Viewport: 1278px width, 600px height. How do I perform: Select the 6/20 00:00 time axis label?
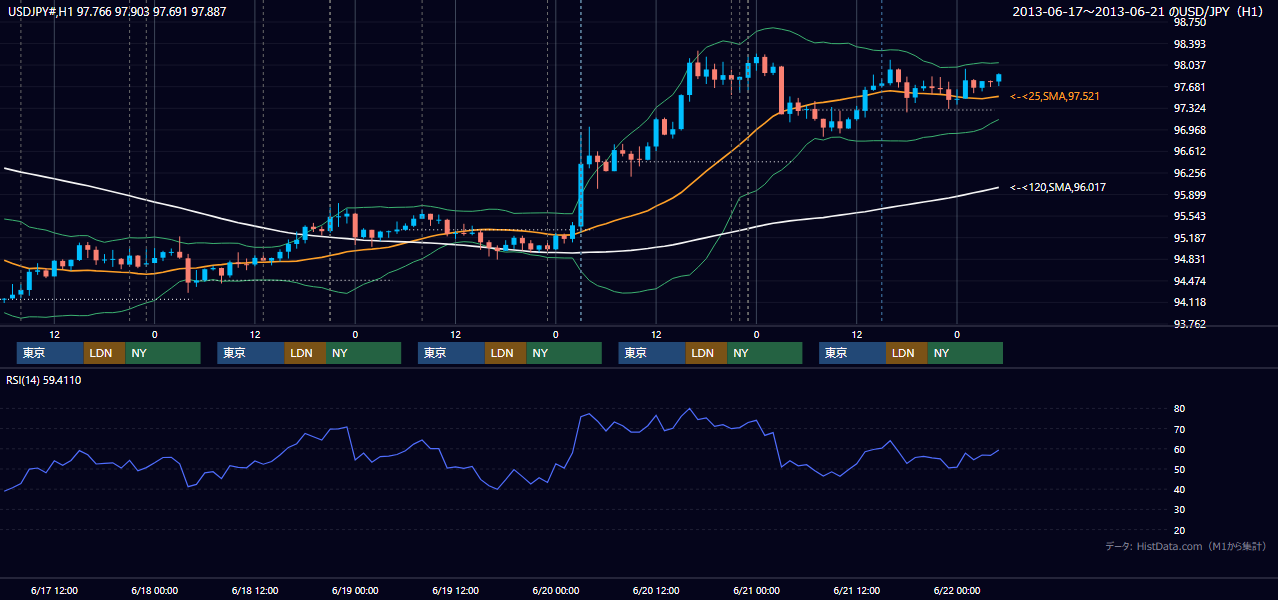555,591
